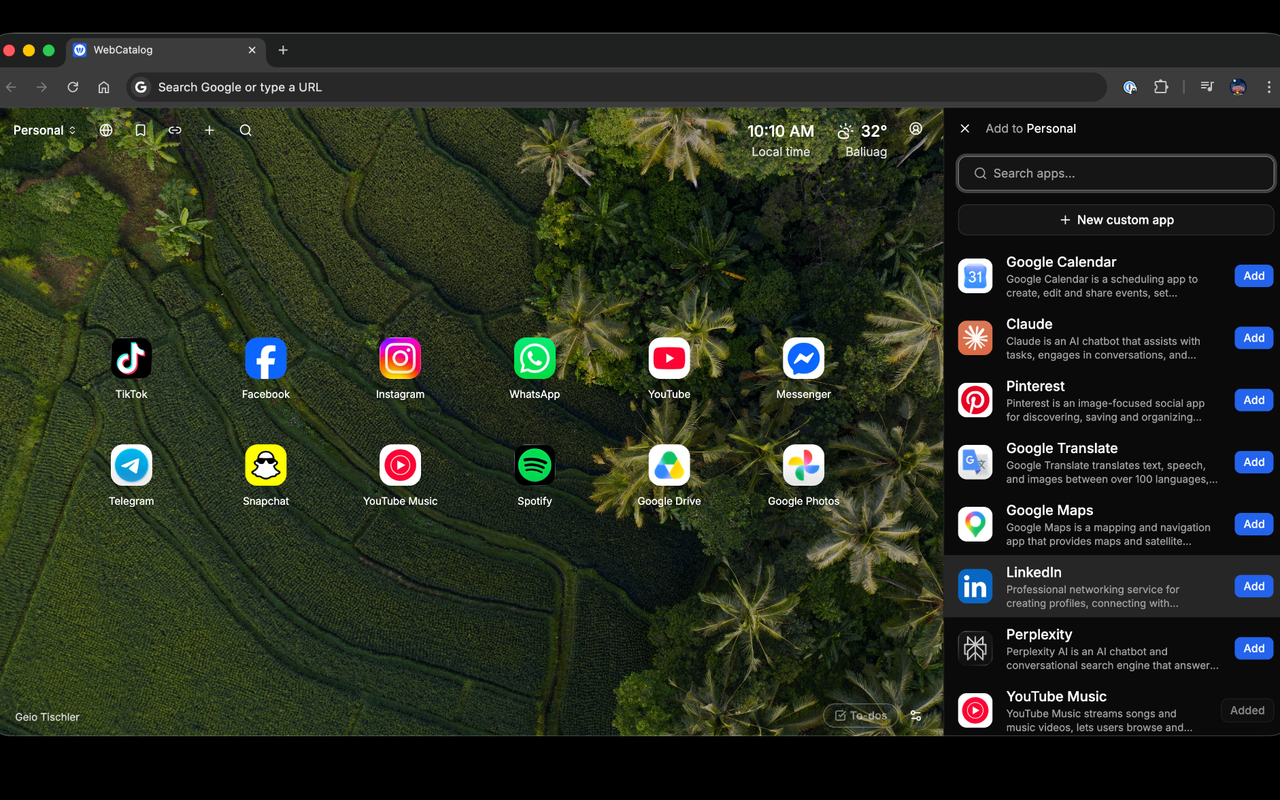
Task: Open the Google Drive app
Action: (669, 466)
